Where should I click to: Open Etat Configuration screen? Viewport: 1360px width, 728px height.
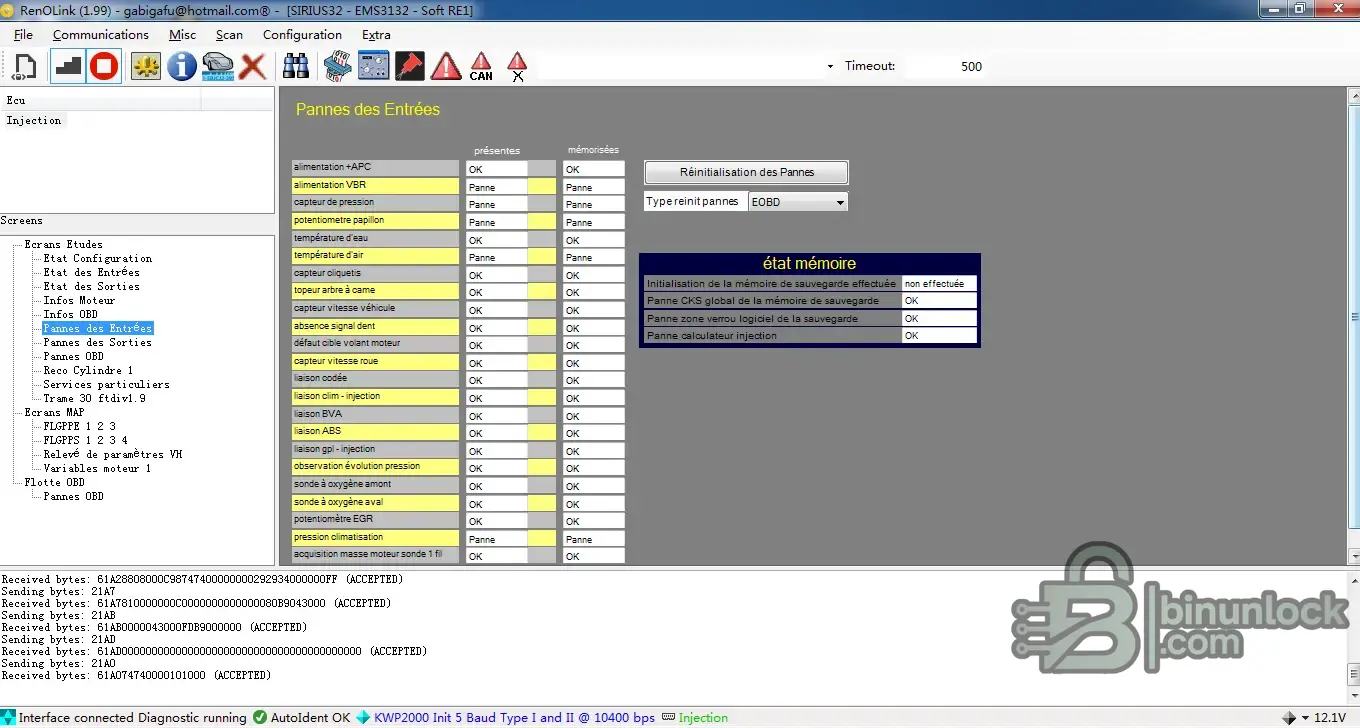coord(98,258)
